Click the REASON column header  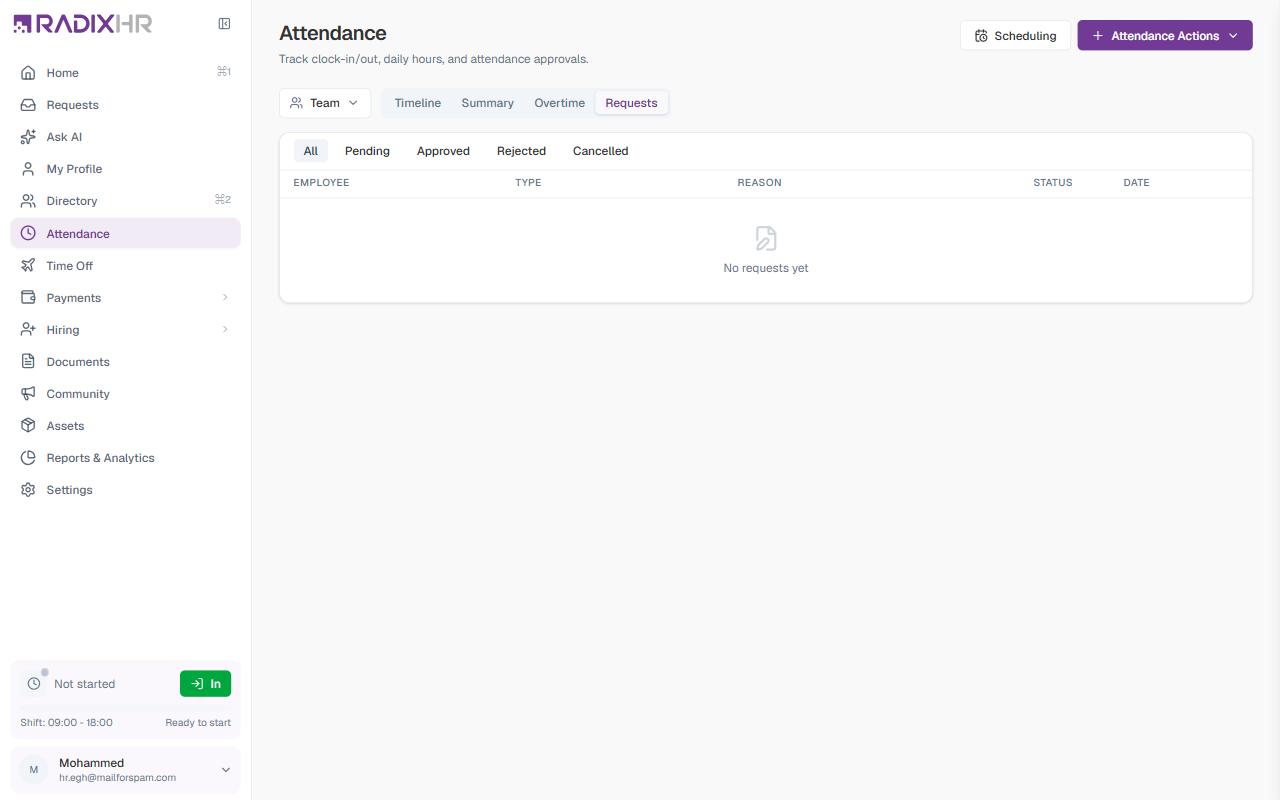[759, 183]
